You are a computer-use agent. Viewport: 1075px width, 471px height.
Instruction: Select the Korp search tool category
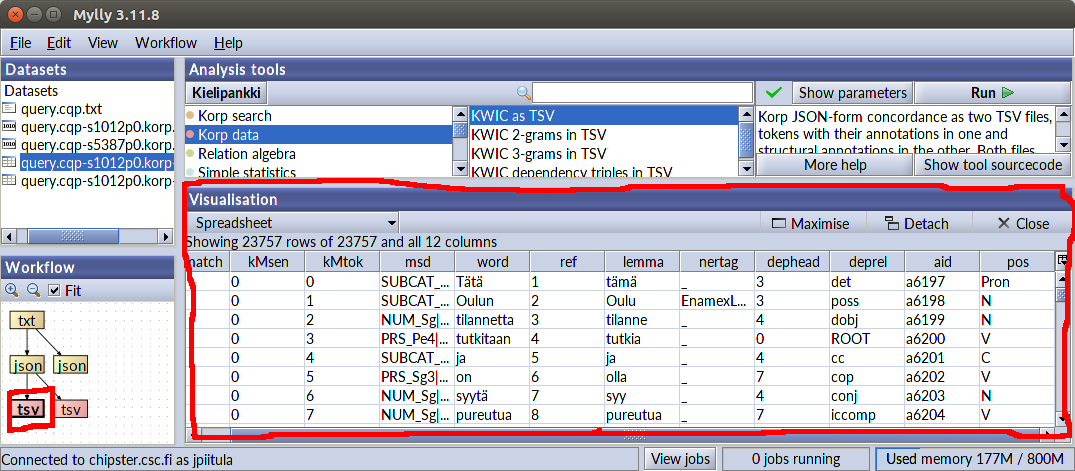[234, 116]
